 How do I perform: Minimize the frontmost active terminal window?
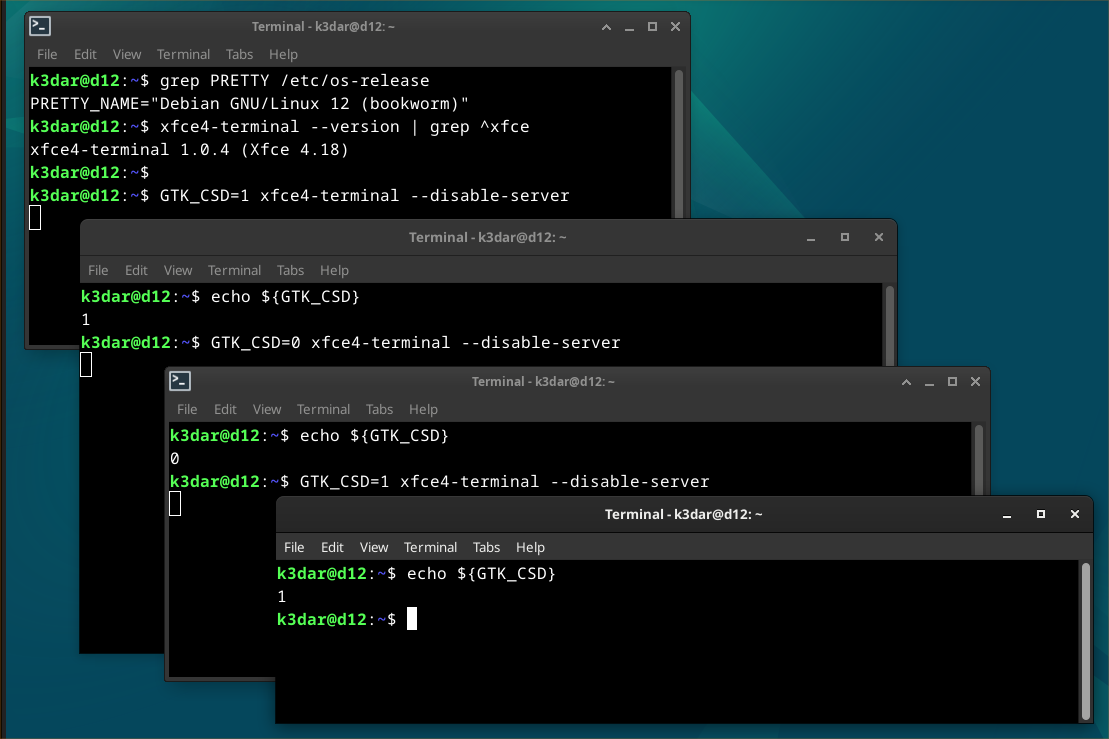click(x=1007, y=515)
